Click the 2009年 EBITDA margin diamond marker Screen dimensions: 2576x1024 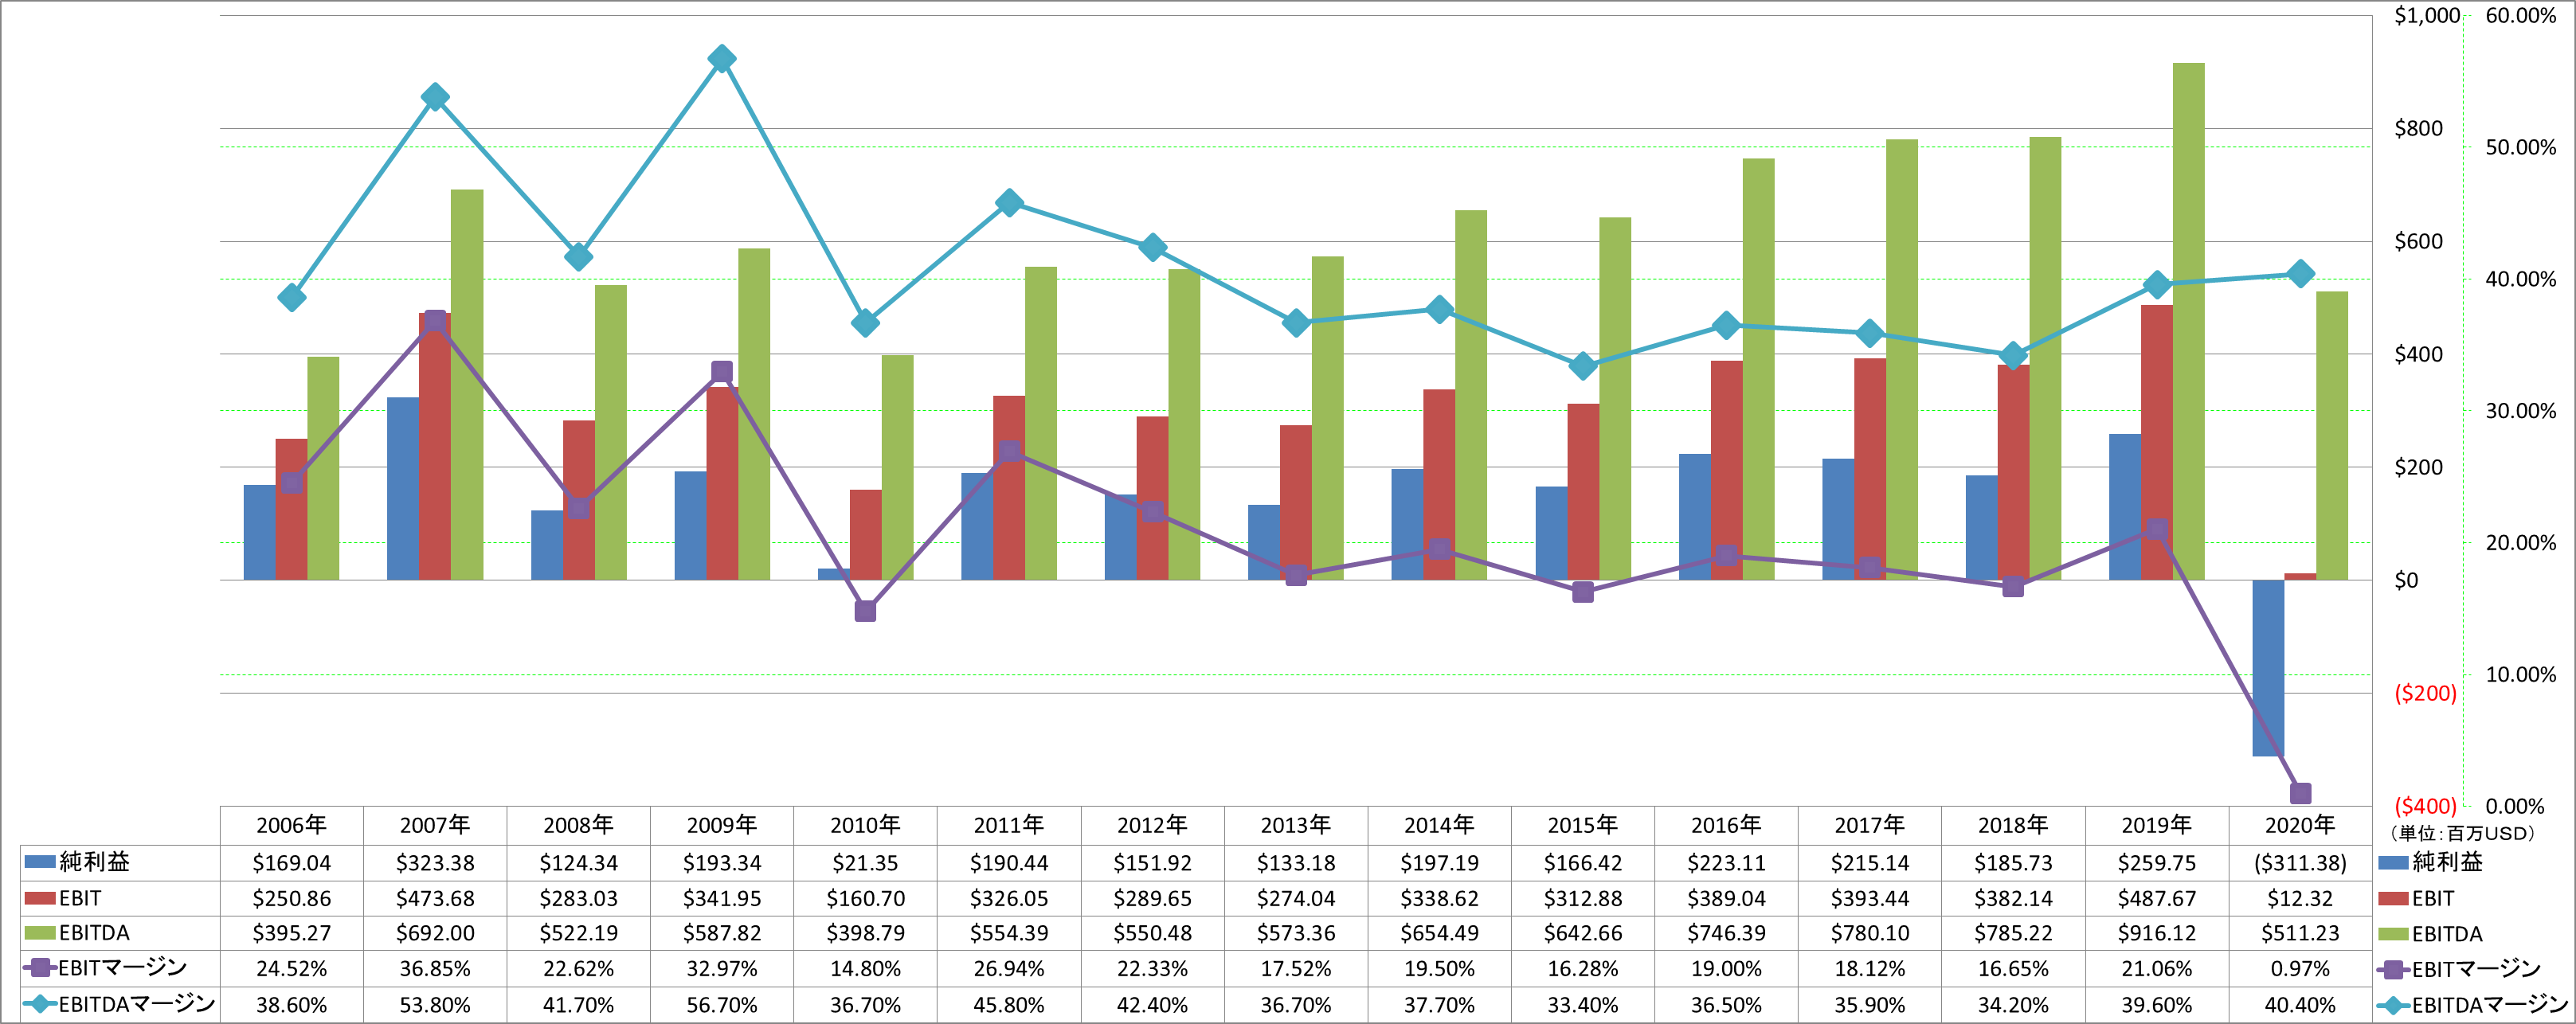(722, 59)
